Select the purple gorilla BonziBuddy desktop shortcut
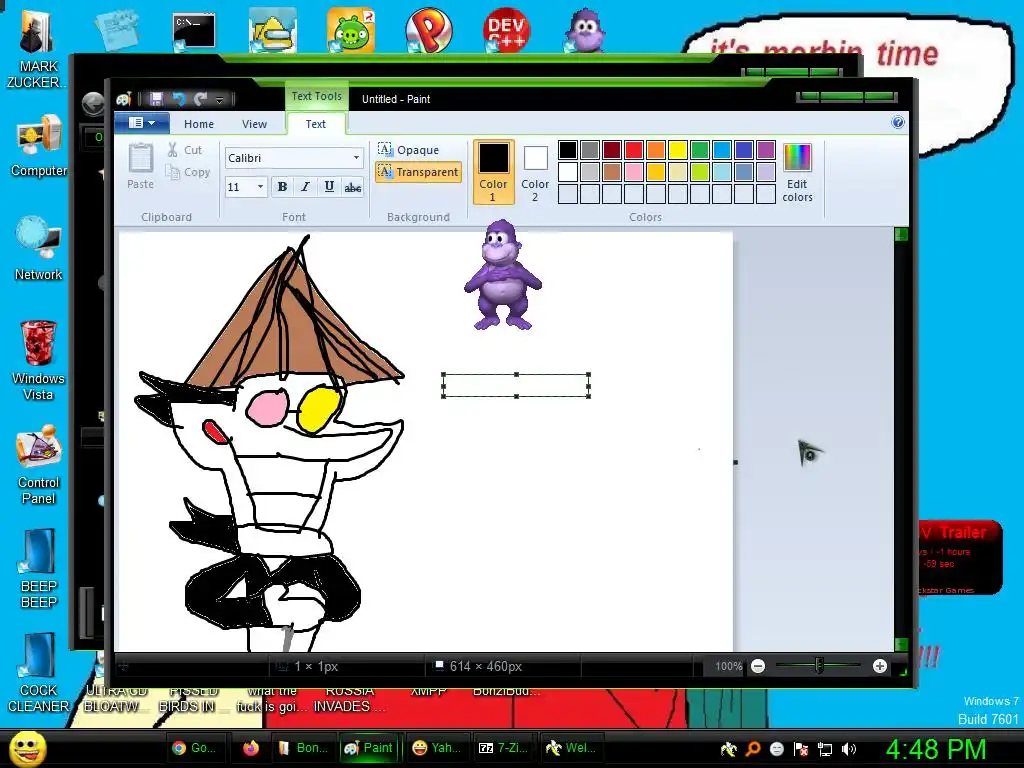The width and height of the screenshot is (1024, 768). pyautogui.click(x=585, y=31)
